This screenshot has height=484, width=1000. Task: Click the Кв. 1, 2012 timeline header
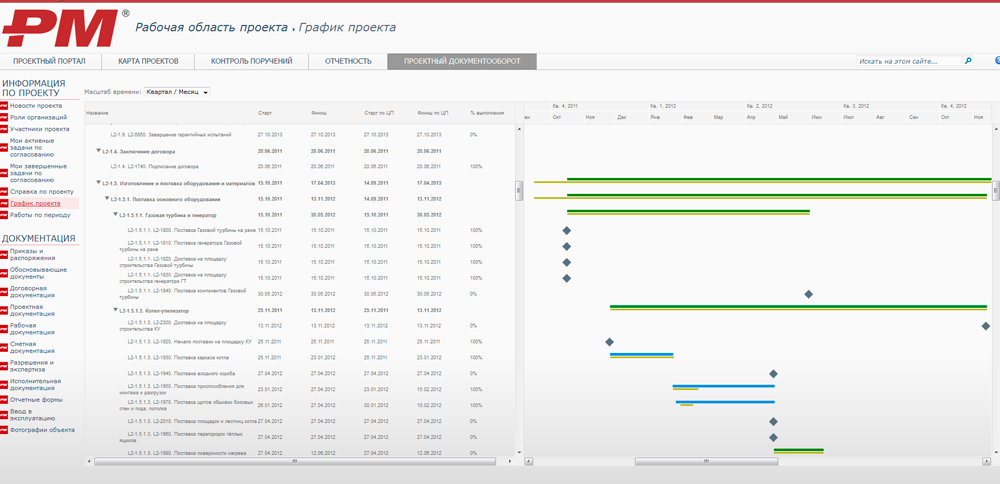click(662, 106)
